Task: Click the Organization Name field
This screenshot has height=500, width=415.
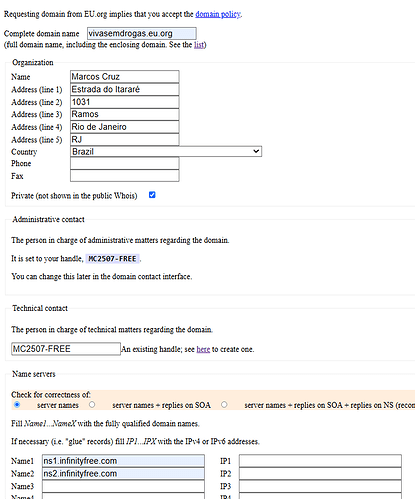Action: [125, 77]
